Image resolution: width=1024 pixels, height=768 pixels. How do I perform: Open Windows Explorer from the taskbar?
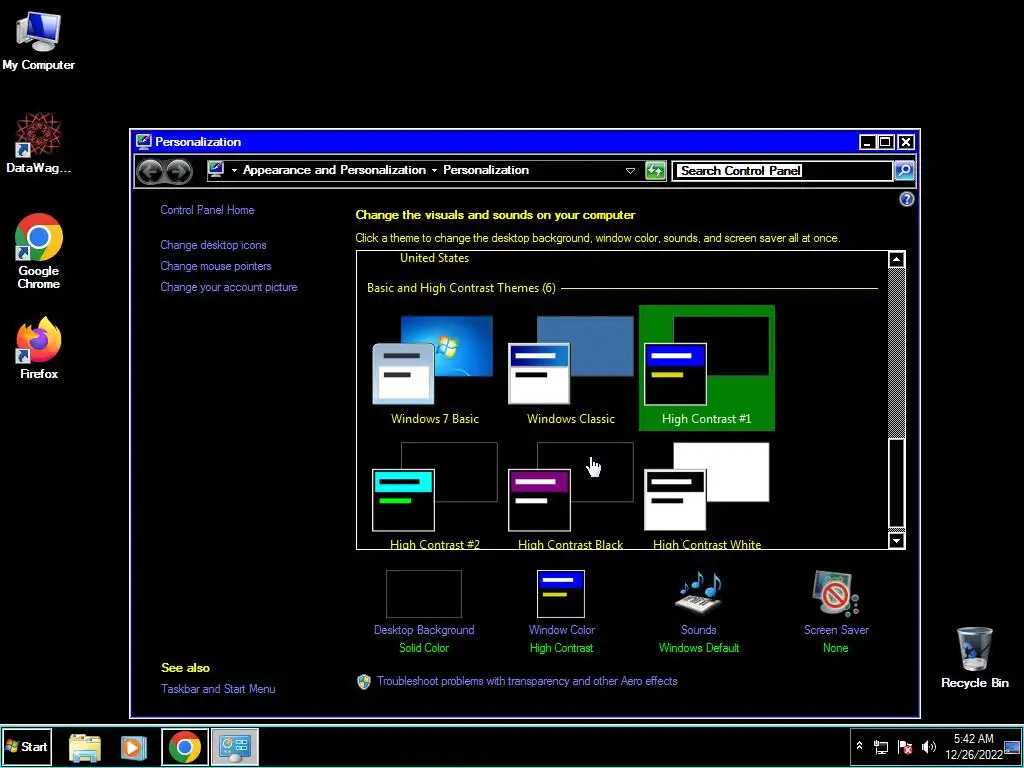[x=85, y=747]
